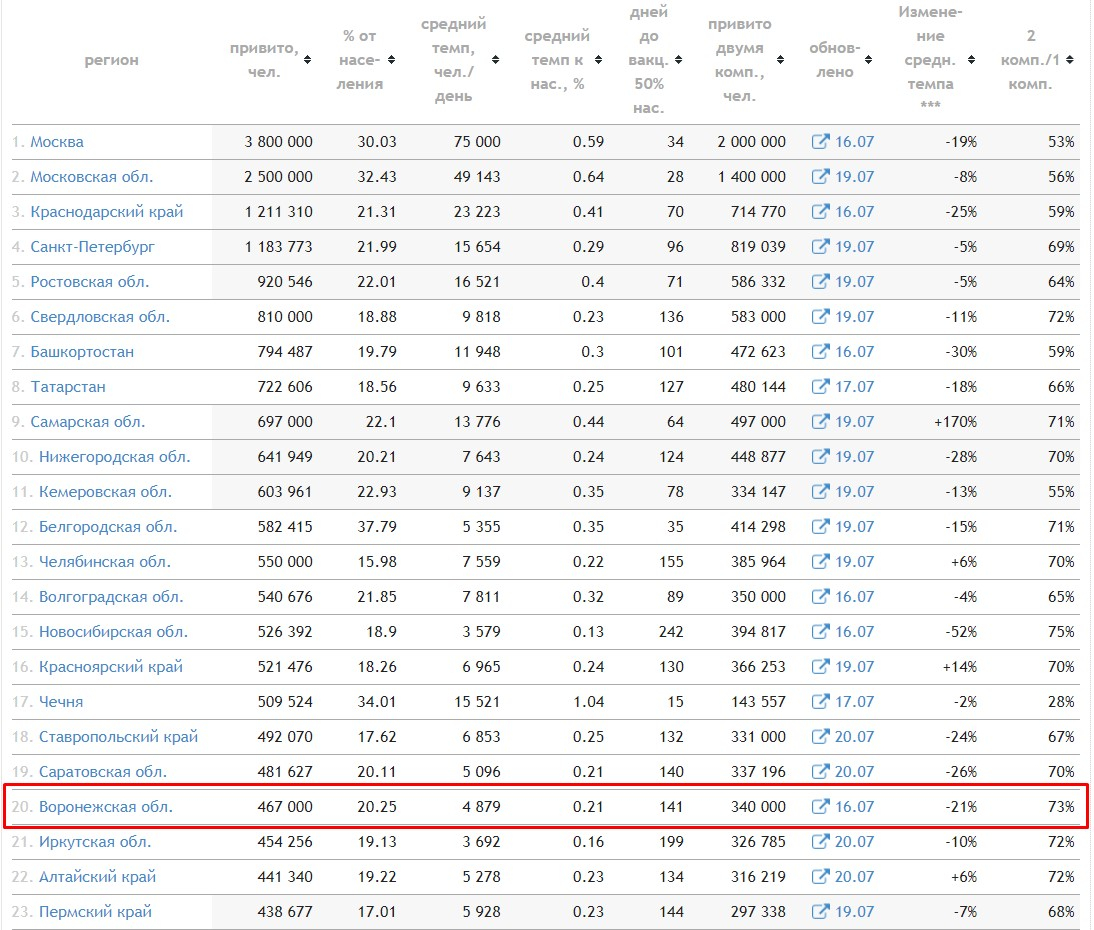The height and width of the screenshot is (930, 1094).
Task: Click external link icon for Пермский край
Action: [820, 912]
